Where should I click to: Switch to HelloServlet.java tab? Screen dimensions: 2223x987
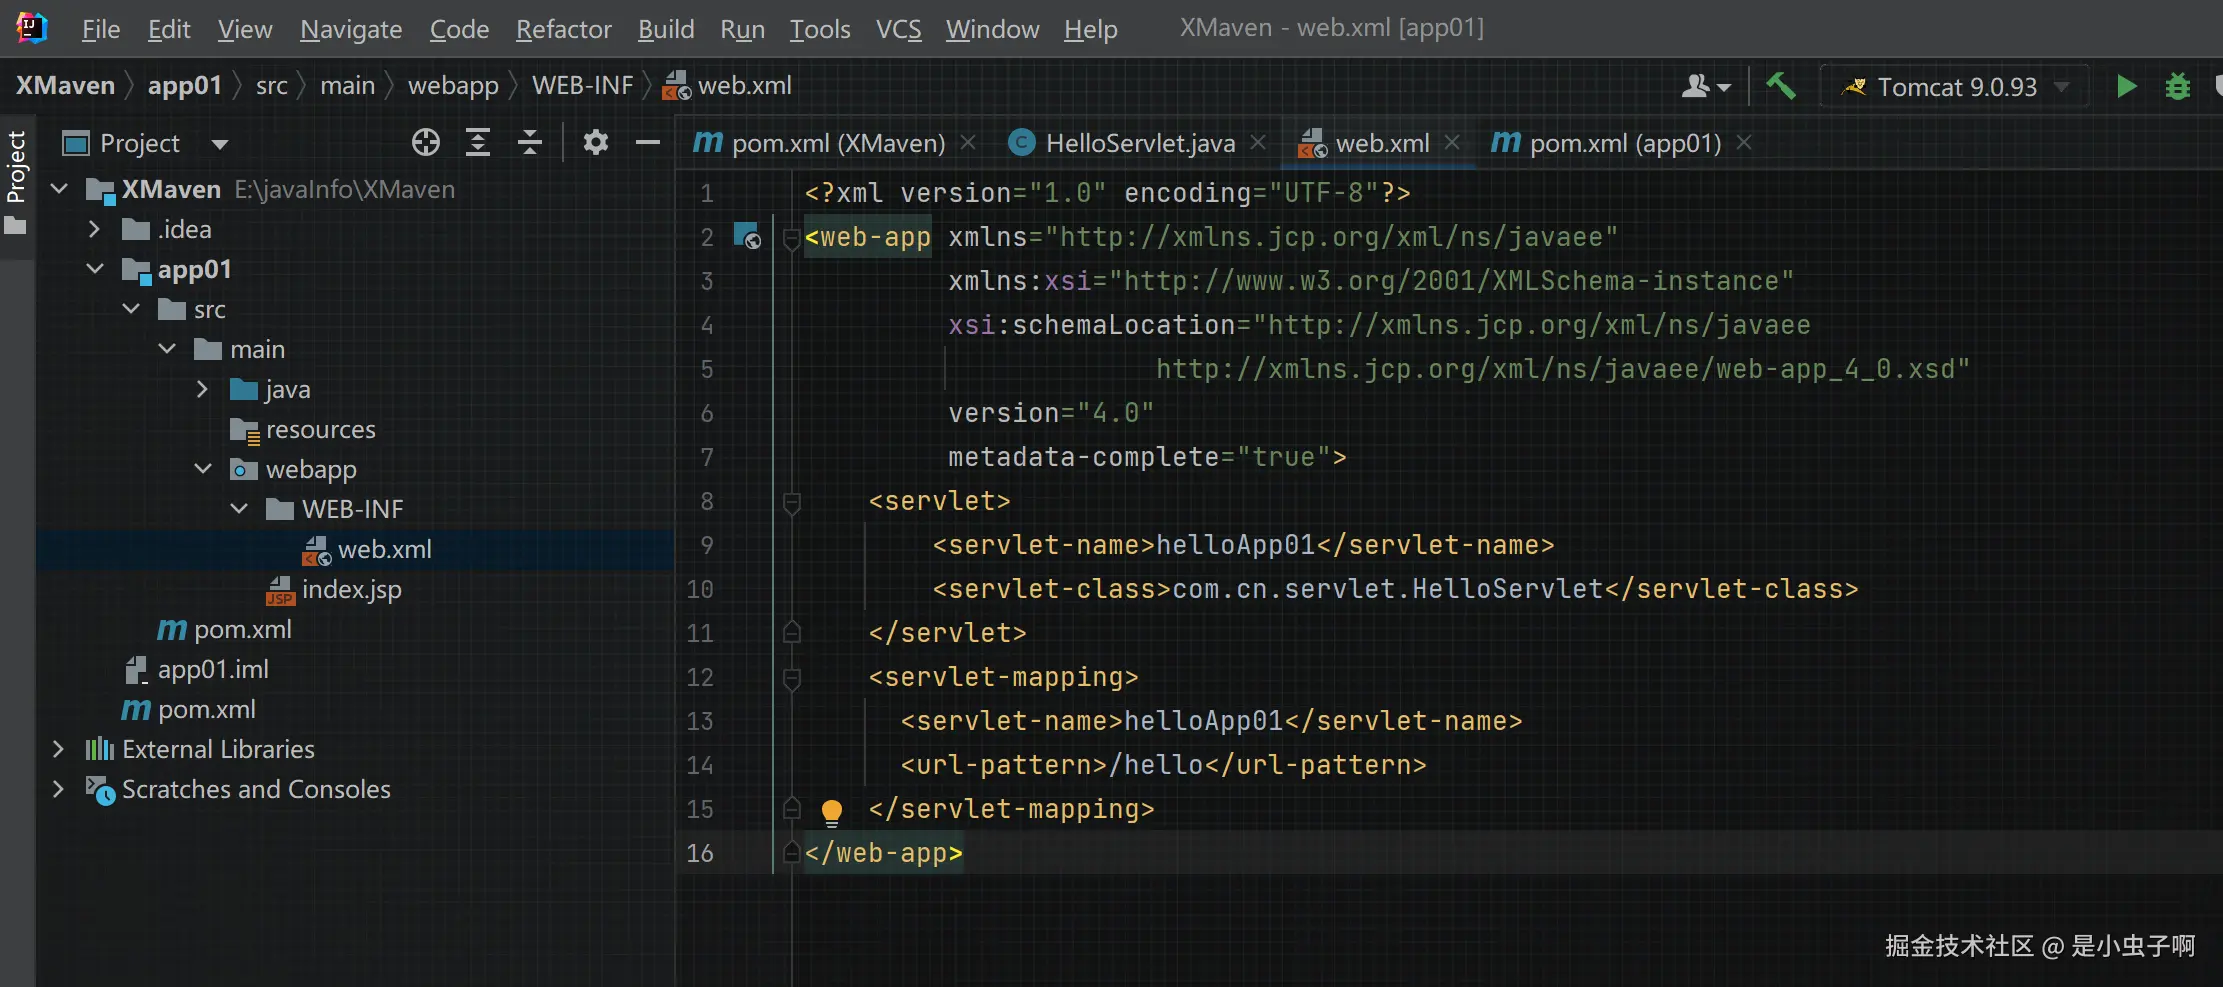click(1139, 143)
